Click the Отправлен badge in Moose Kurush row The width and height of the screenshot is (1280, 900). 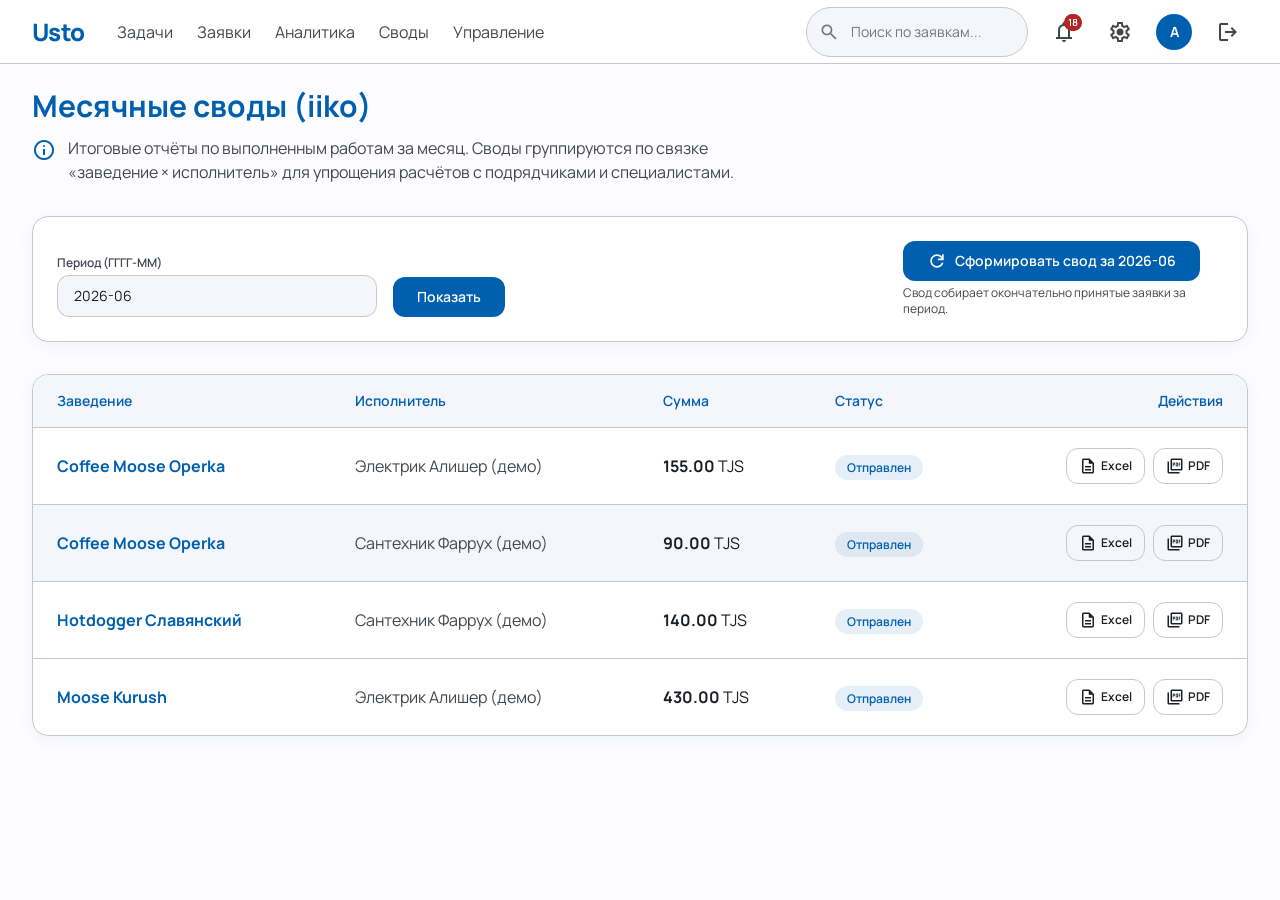click(x=879, y=698)
